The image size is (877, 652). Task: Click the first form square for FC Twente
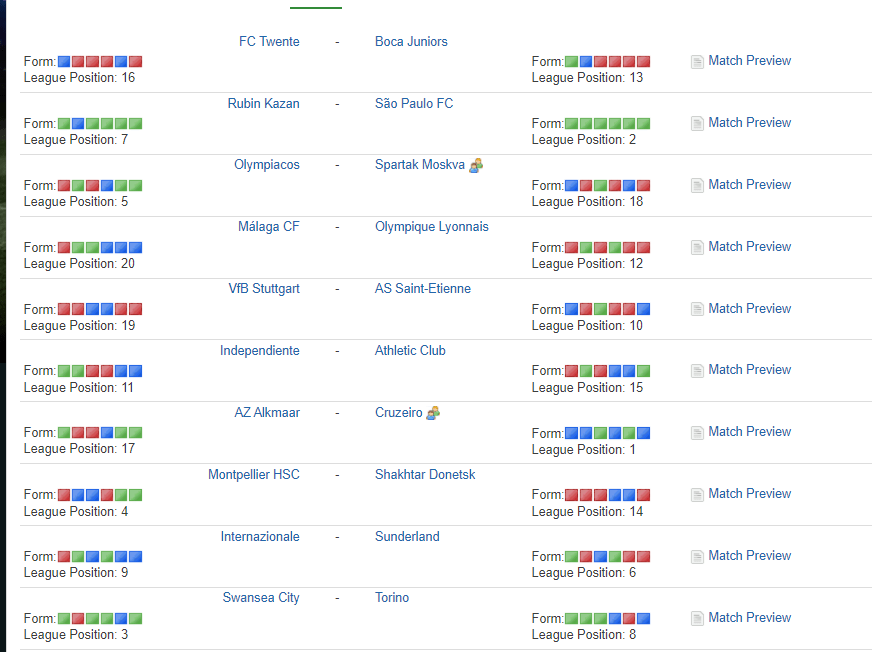click(64, 62)
